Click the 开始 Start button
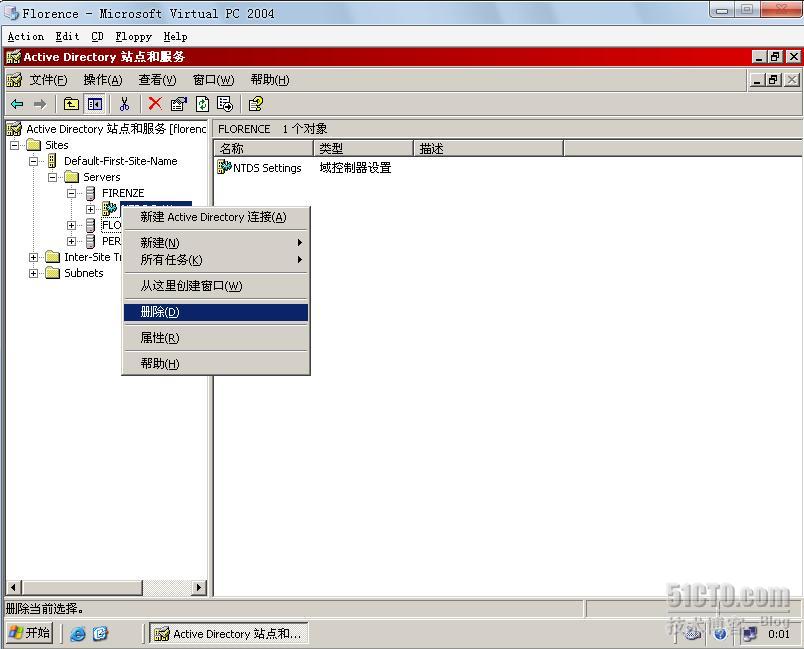 [30, 633]
